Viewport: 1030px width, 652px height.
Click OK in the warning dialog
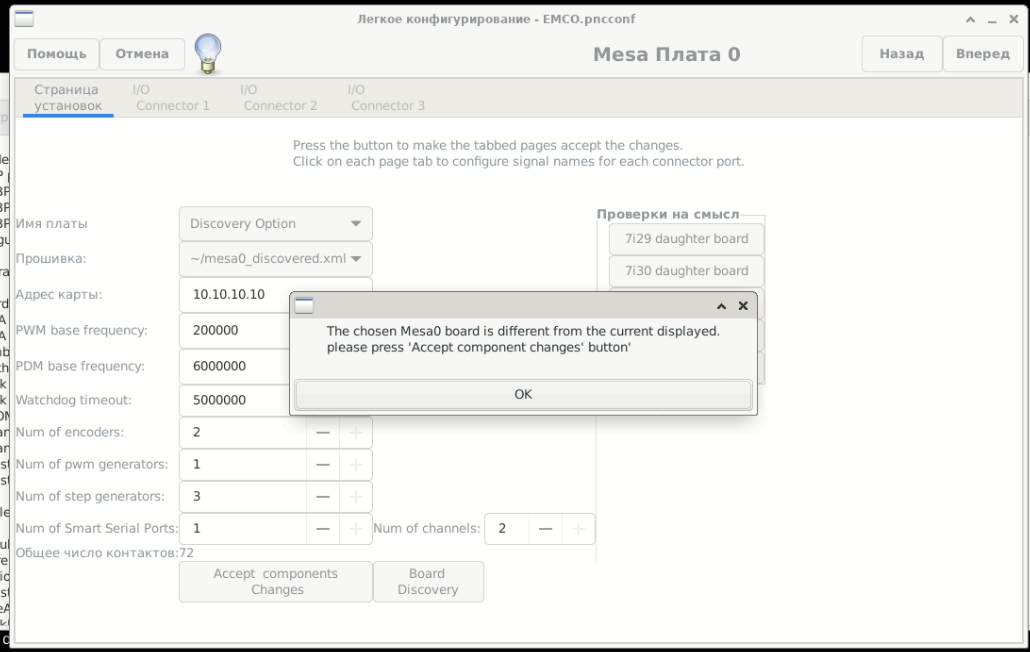pyautogui.click(x=523, y=394)
